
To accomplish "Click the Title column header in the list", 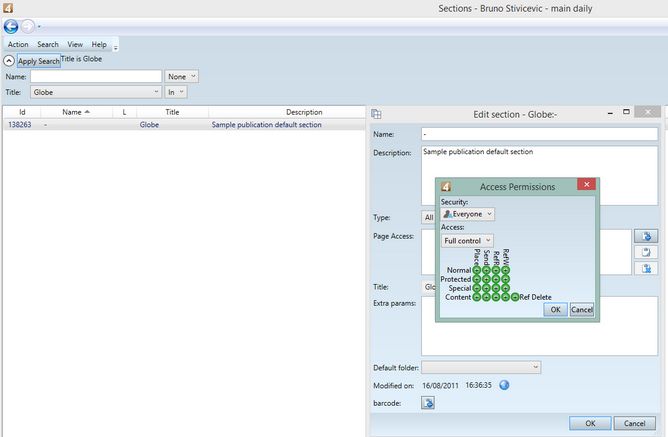I will coord(172,112).
